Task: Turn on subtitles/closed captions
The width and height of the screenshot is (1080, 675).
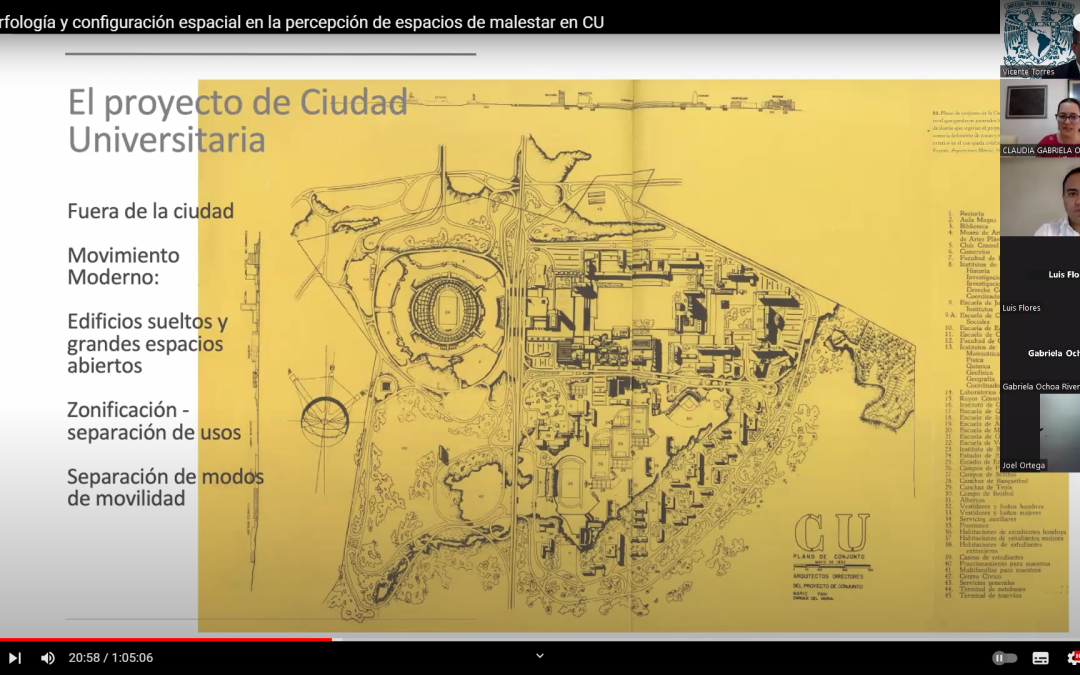Action: (x=1041, y=658)
